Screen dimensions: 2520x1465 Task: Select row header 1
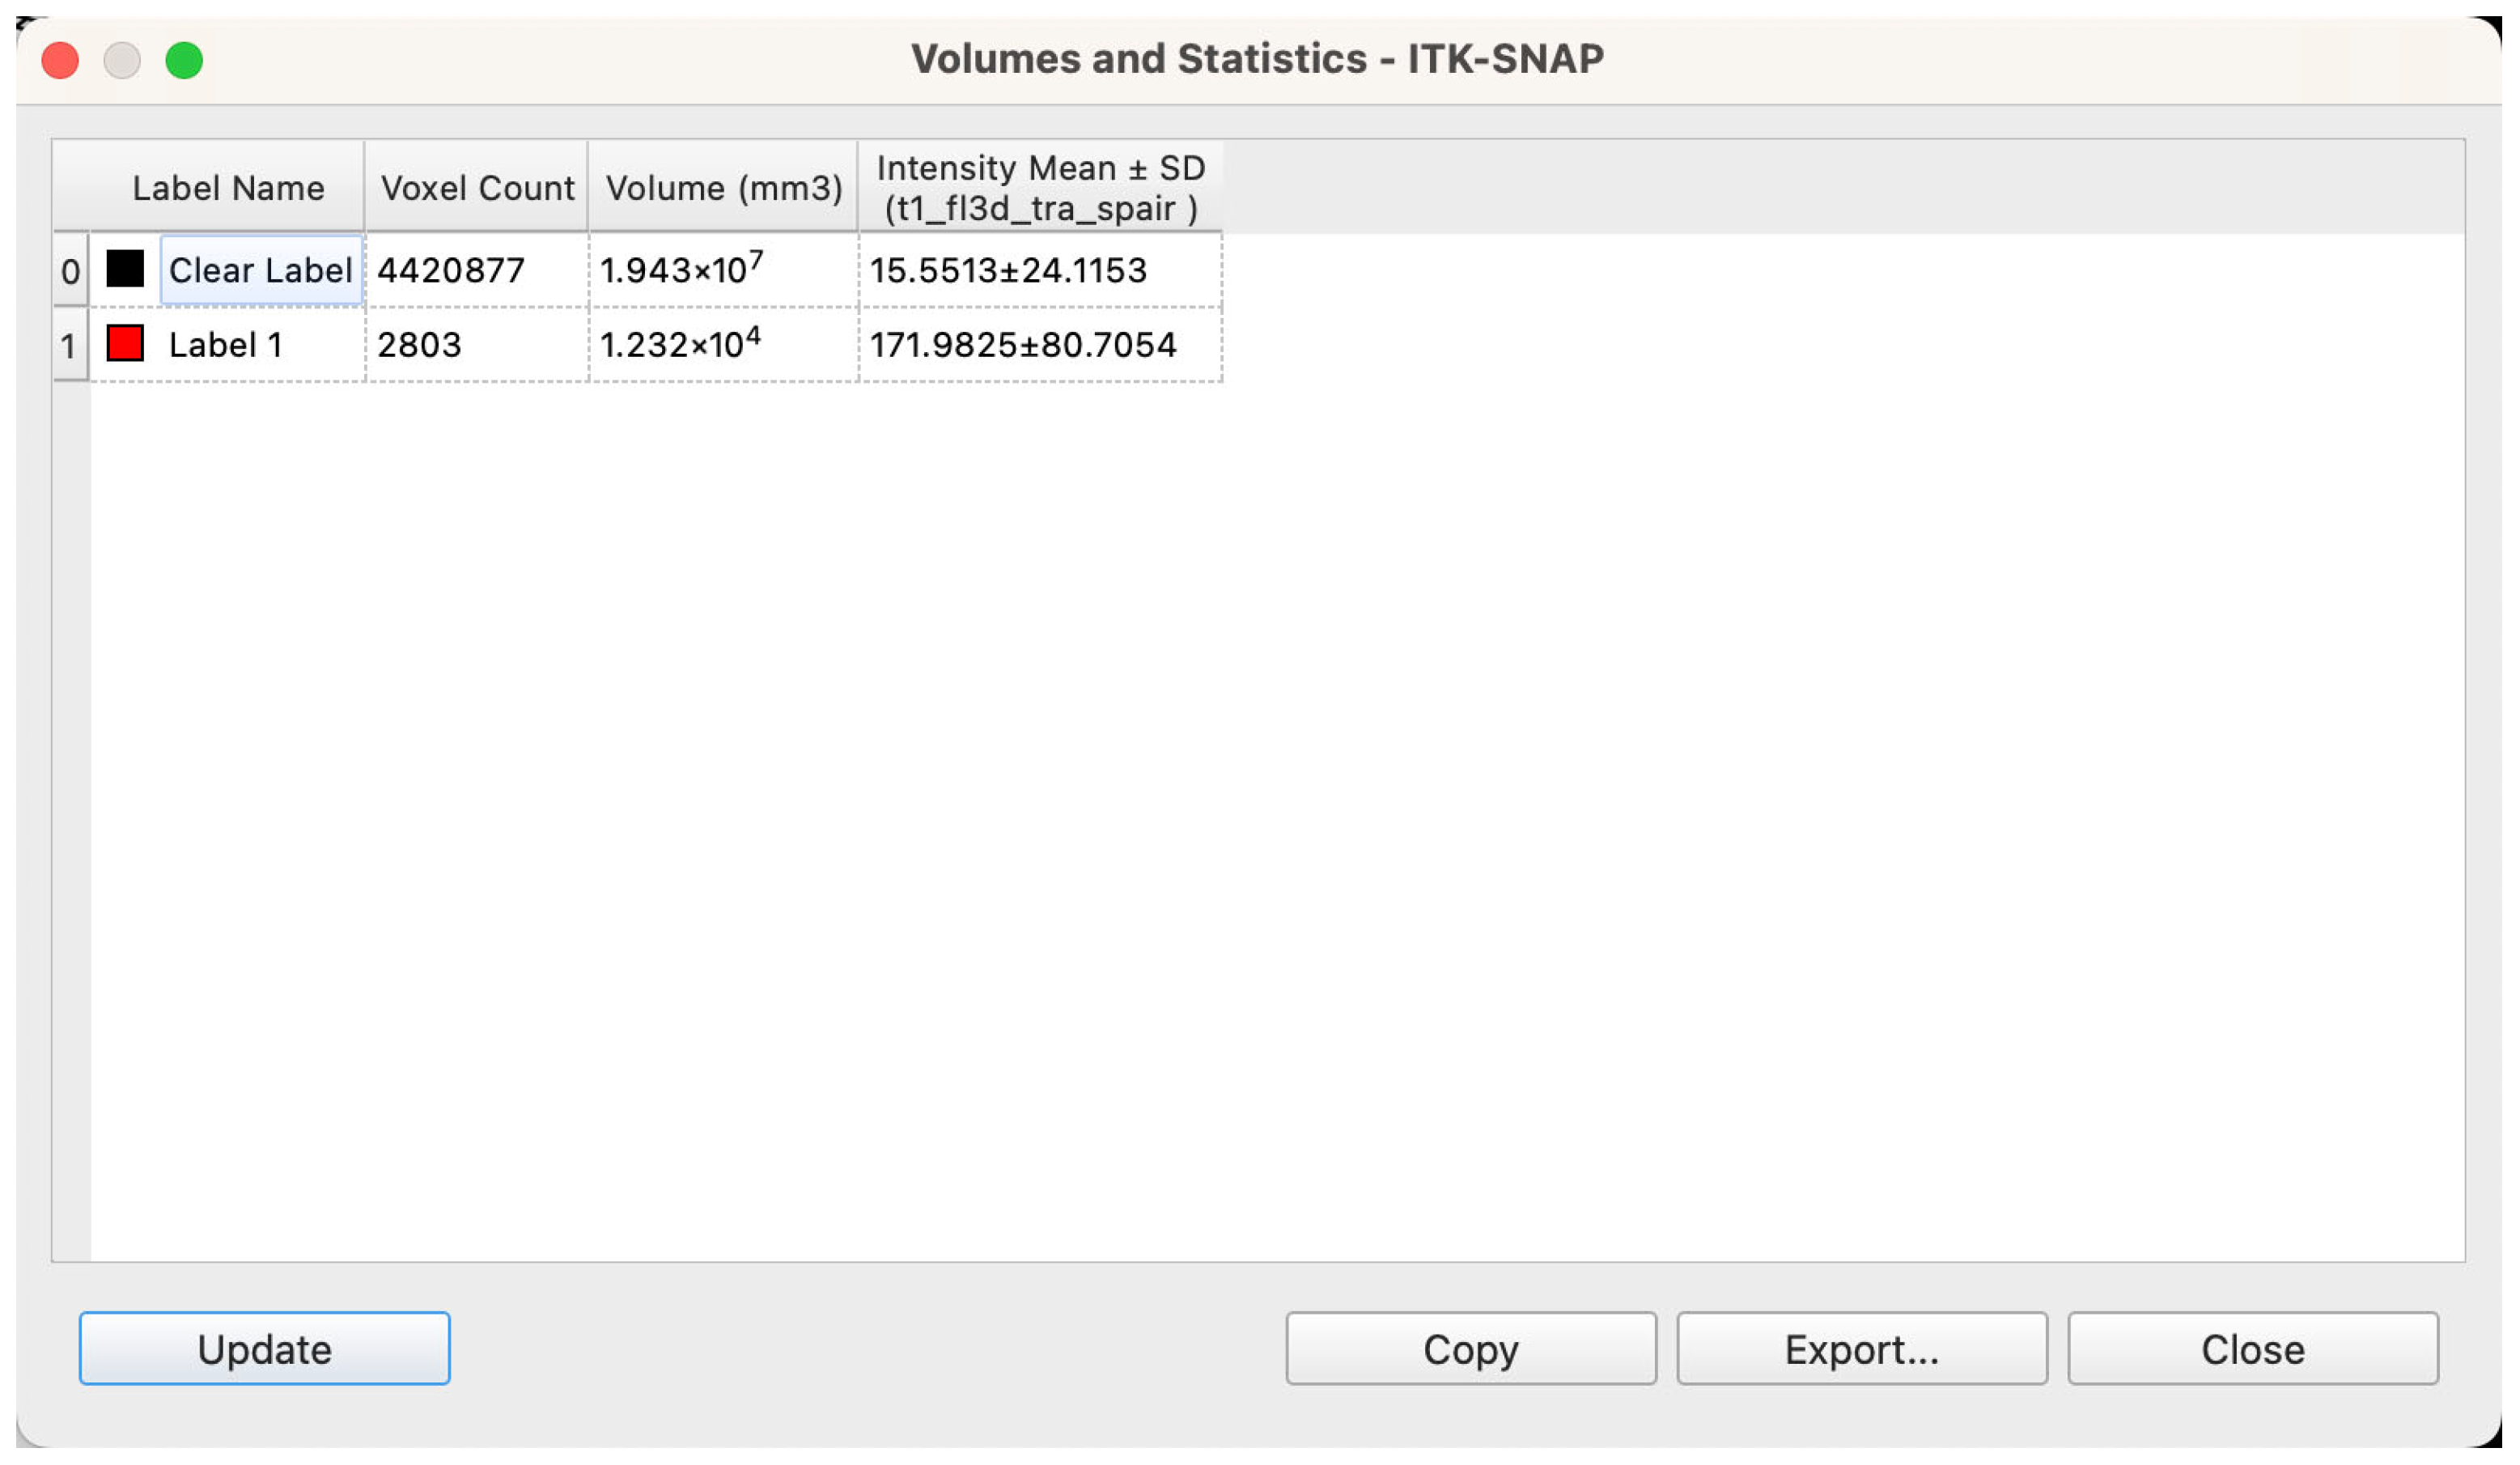point(69,346)
